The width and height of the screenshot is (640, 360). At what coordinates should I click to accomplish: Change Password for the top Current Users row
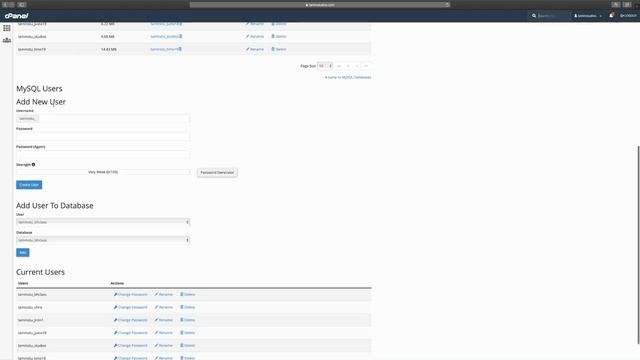131,294
